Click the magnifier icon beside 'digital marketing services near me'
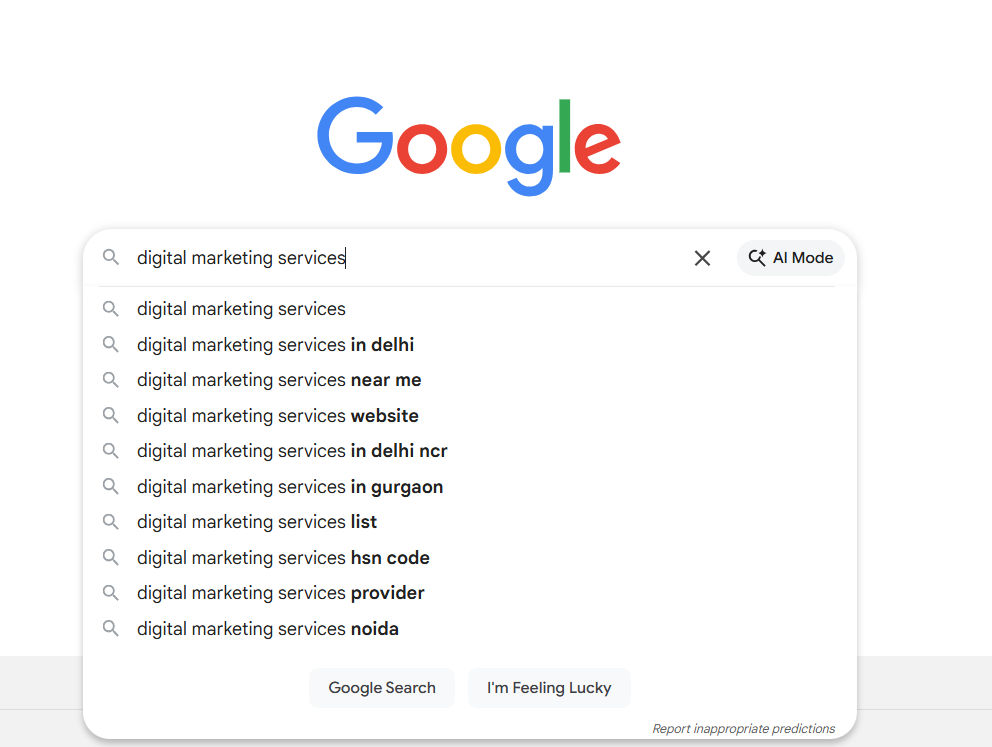992x747 pixels. coord(111,380)
